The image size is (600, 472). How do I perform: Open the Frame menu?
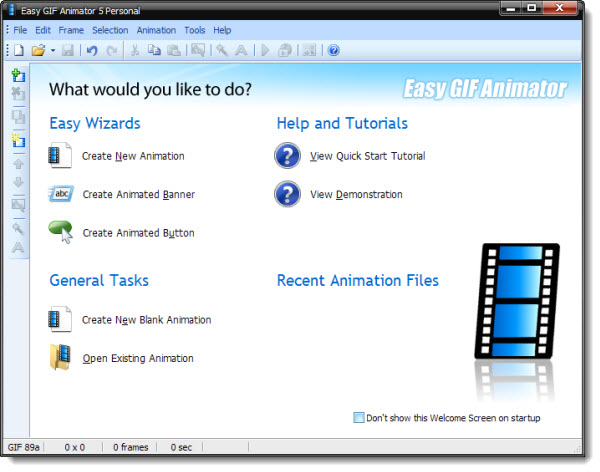[x=71, y=30]
